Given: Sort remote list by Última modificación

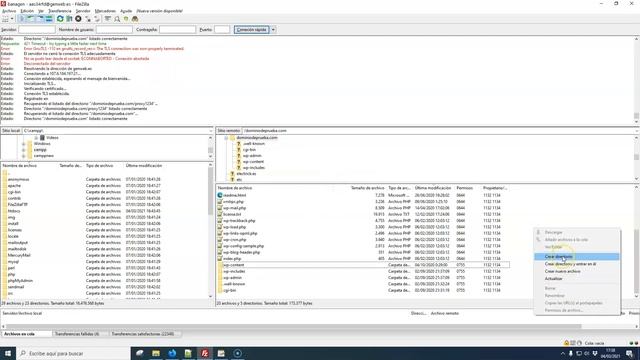Looking at the screenshot, I should (x=433, y=188).
